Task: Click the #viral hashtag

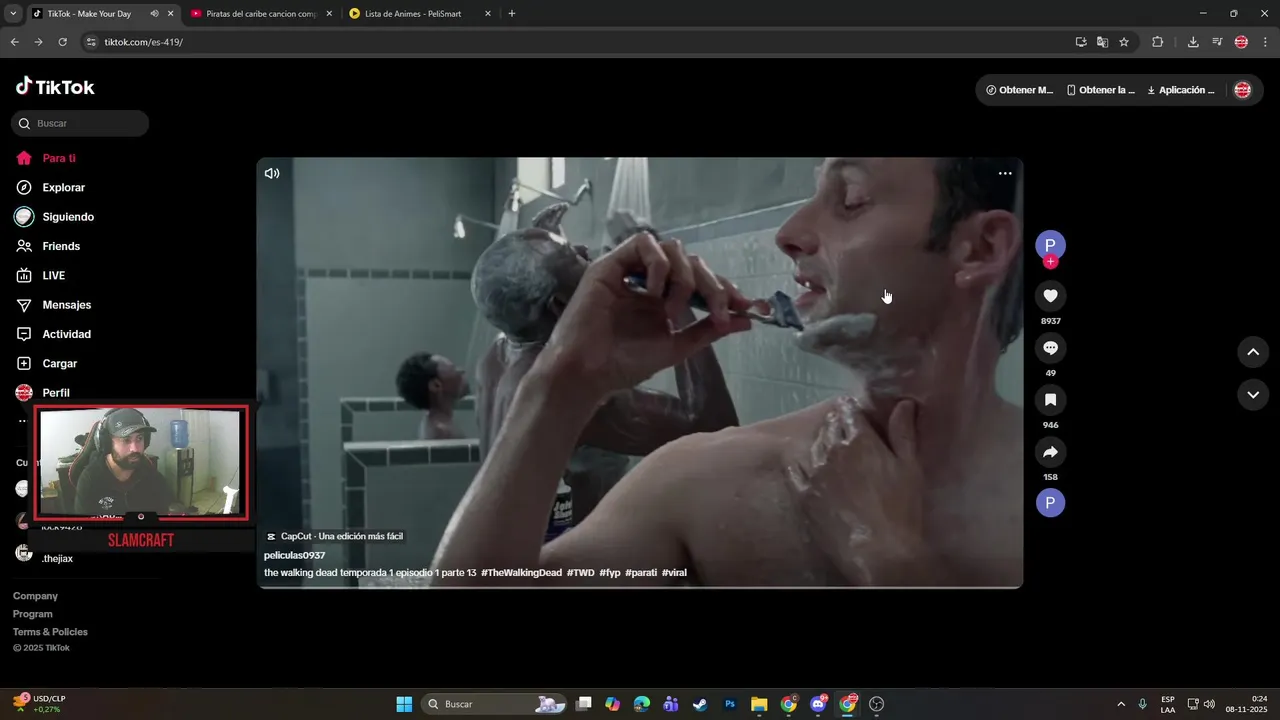Action: (x=674, y=573)
